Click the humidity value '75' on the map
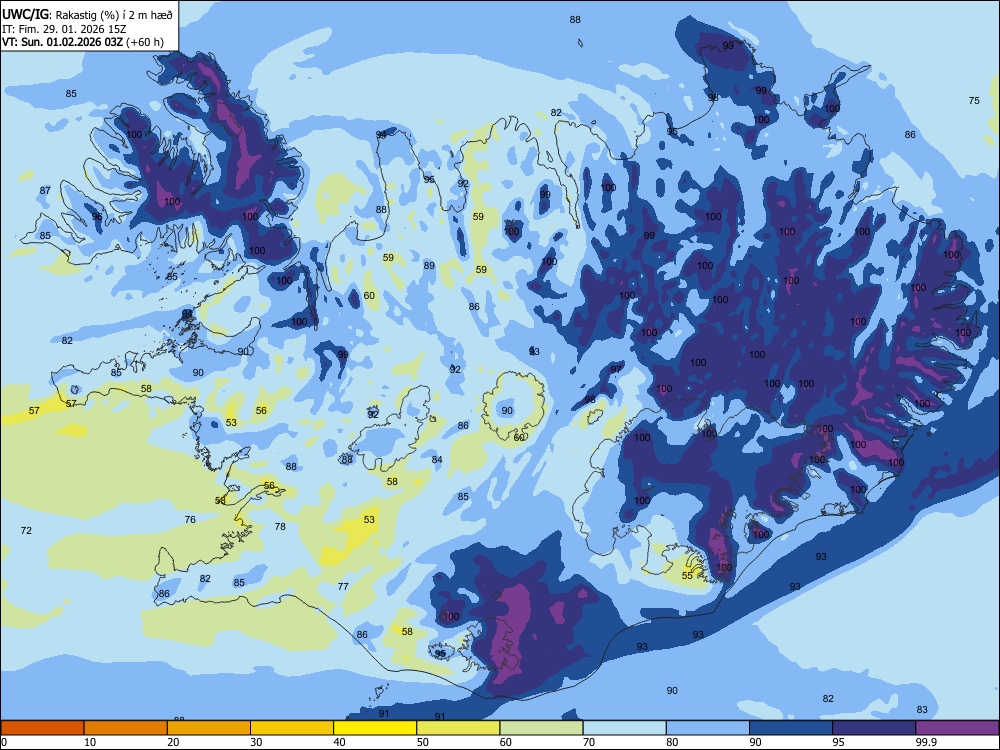Screen dimensions: 1000x750 coord(974,101)
